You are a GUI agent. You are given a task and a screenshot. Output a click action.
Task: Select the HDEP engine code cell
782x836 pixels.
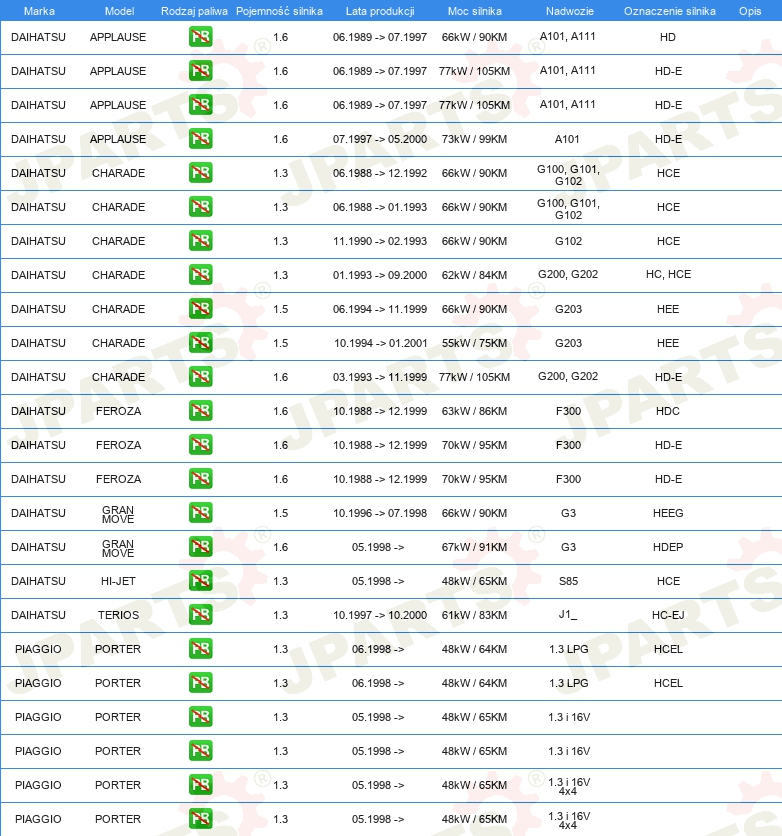coord(668,547)
